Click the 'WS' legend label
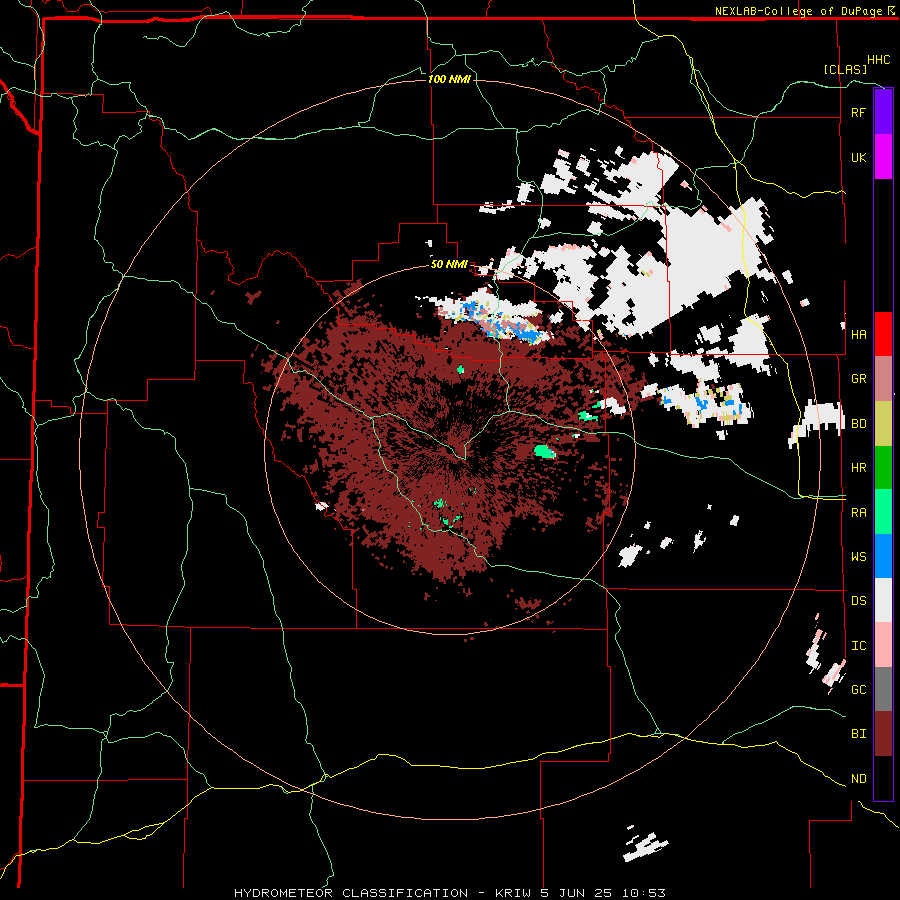 [858, 557]
